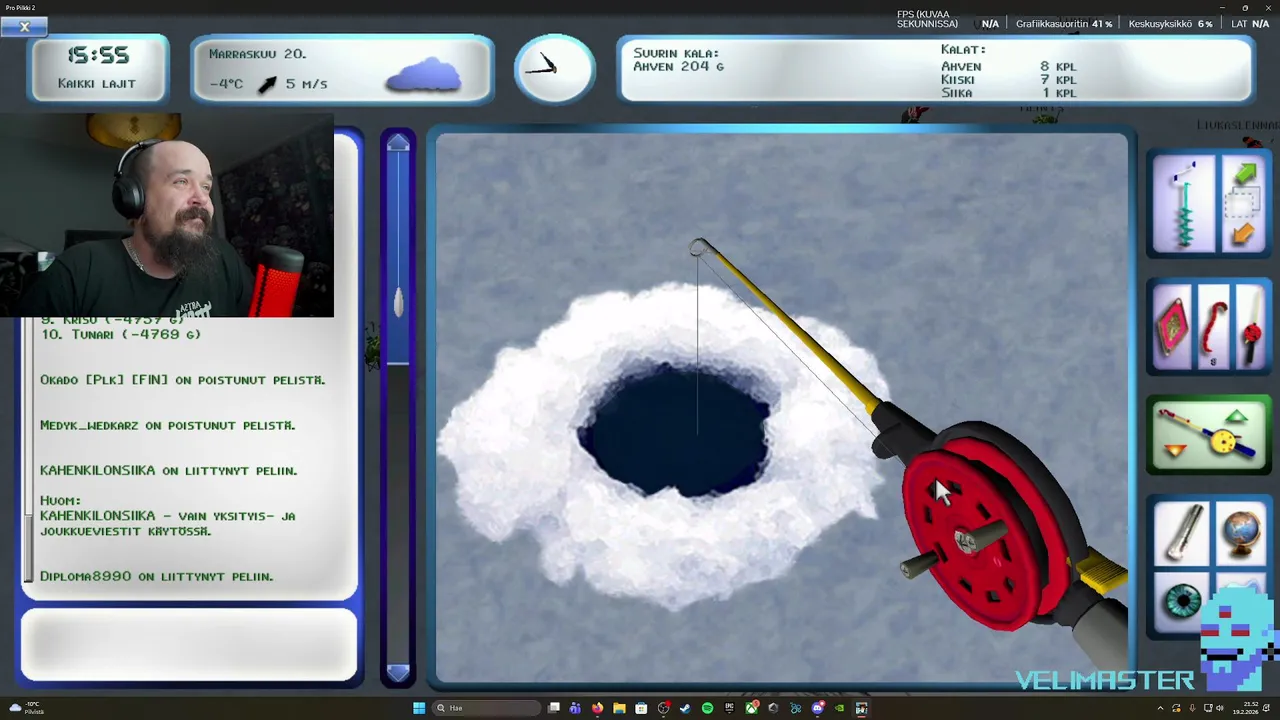Open Task View from the taskbar
This screenshot has width=1280, height=720.
click(x=553, y=708)
